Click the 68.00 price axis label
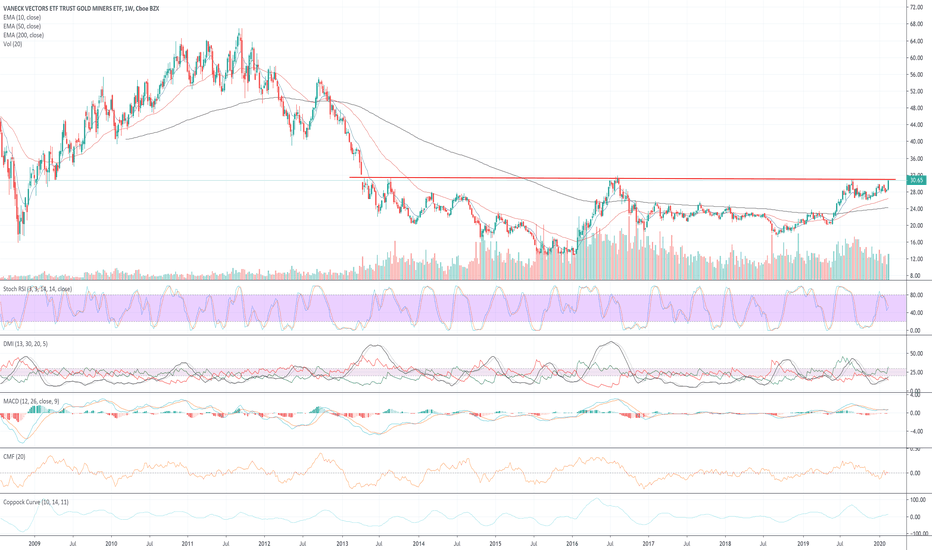 point(916,24)
